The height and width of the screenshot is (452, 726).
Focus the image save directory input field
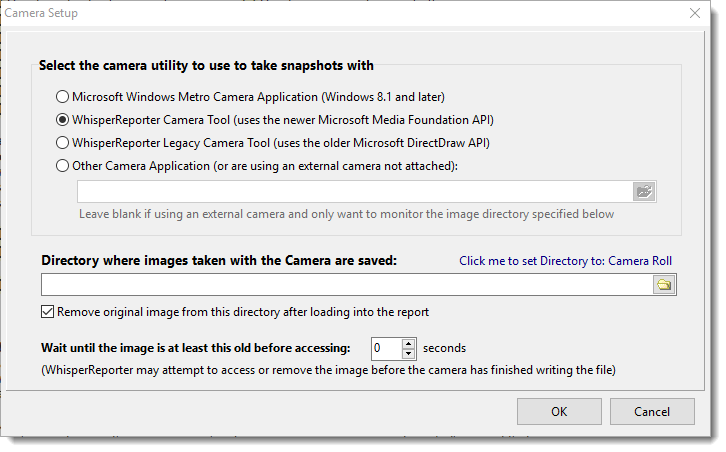pyautogui.click(x=347, y=284)
